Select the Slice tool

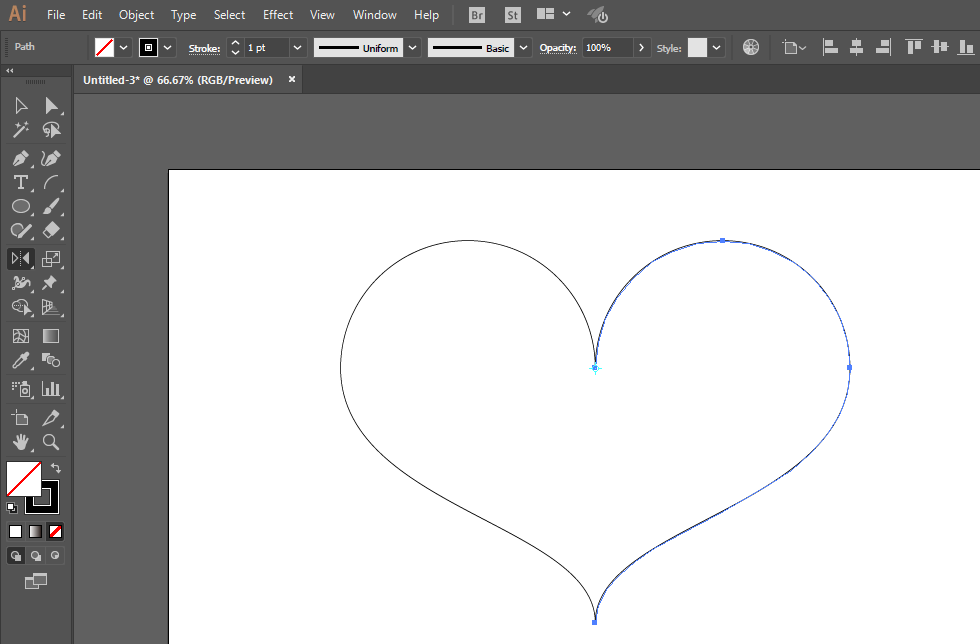[x=51, y=418]
